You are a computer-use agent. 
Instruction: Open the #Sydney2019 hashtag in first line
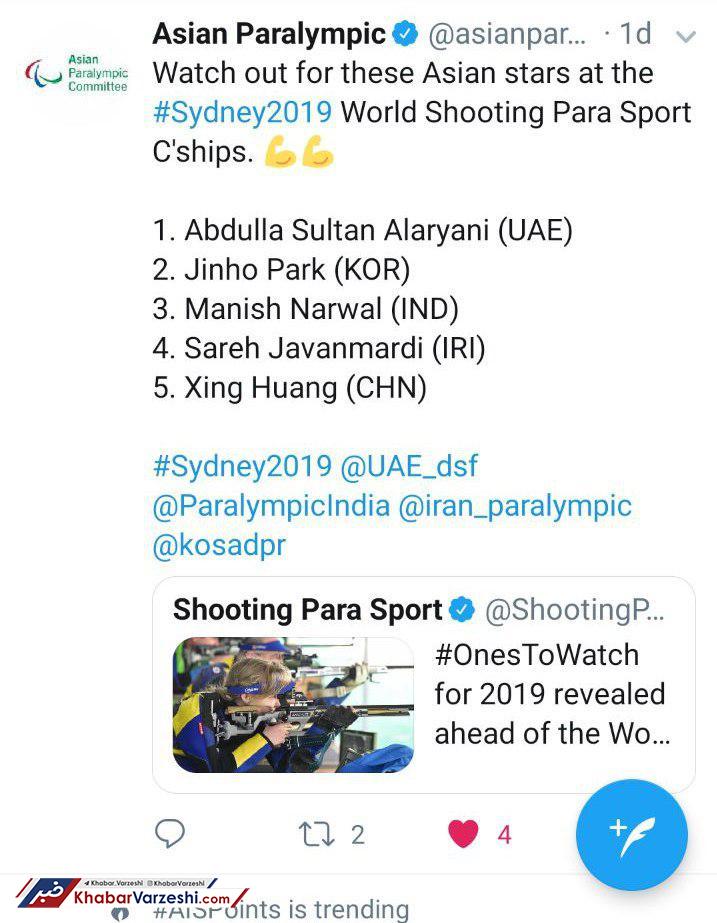point(242,112)
